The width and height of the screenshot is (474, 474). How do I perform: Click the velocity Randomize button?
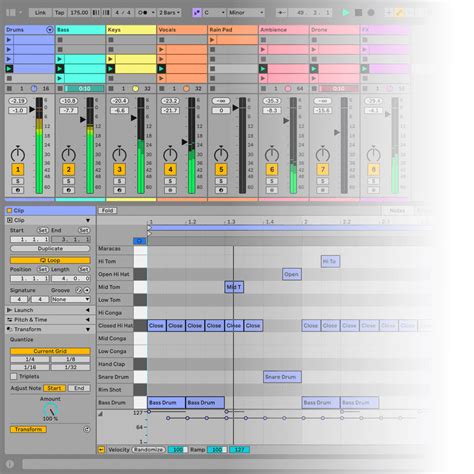pyautogui.click(x=149, y=450)
